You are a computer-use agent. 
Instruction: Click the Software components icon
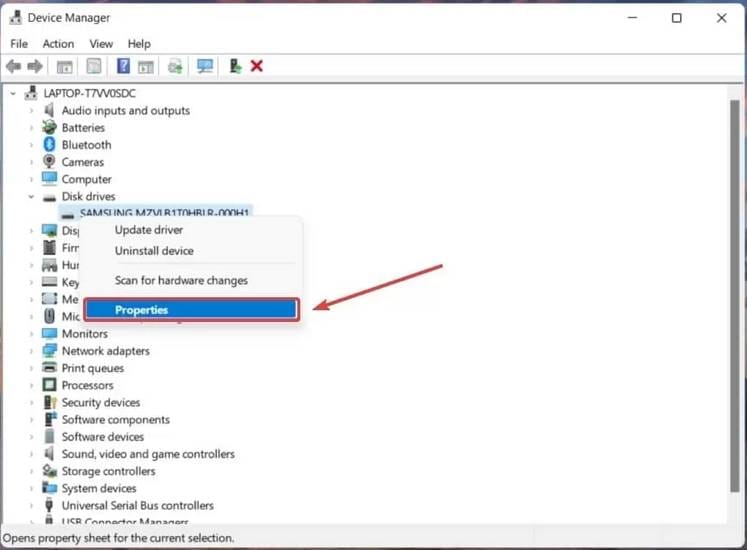50,419
